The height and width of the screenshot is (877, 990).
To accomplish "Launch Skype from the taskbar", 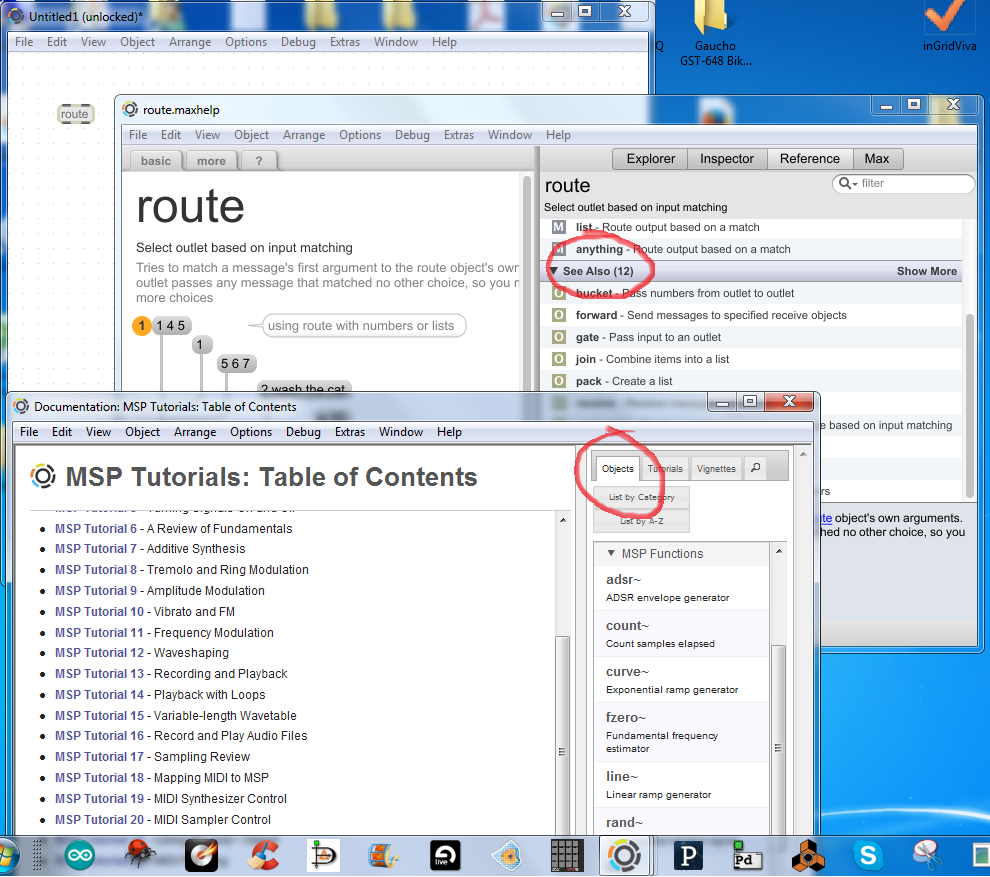I will (867, 855).
